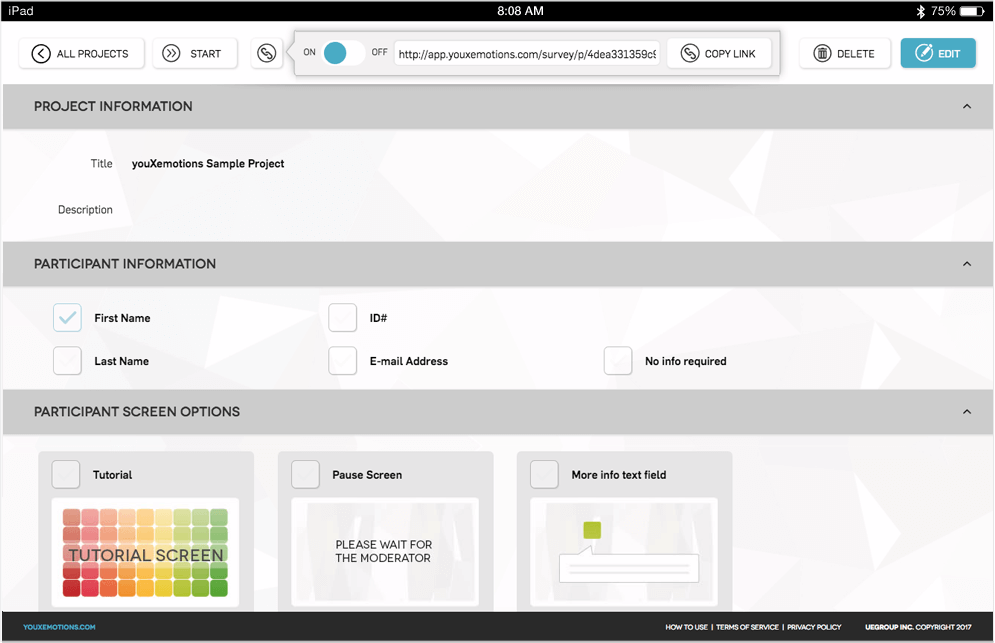995x643 pixels.
Task: Collapse the Participant Screen Options section
Action: coord(966,412)
